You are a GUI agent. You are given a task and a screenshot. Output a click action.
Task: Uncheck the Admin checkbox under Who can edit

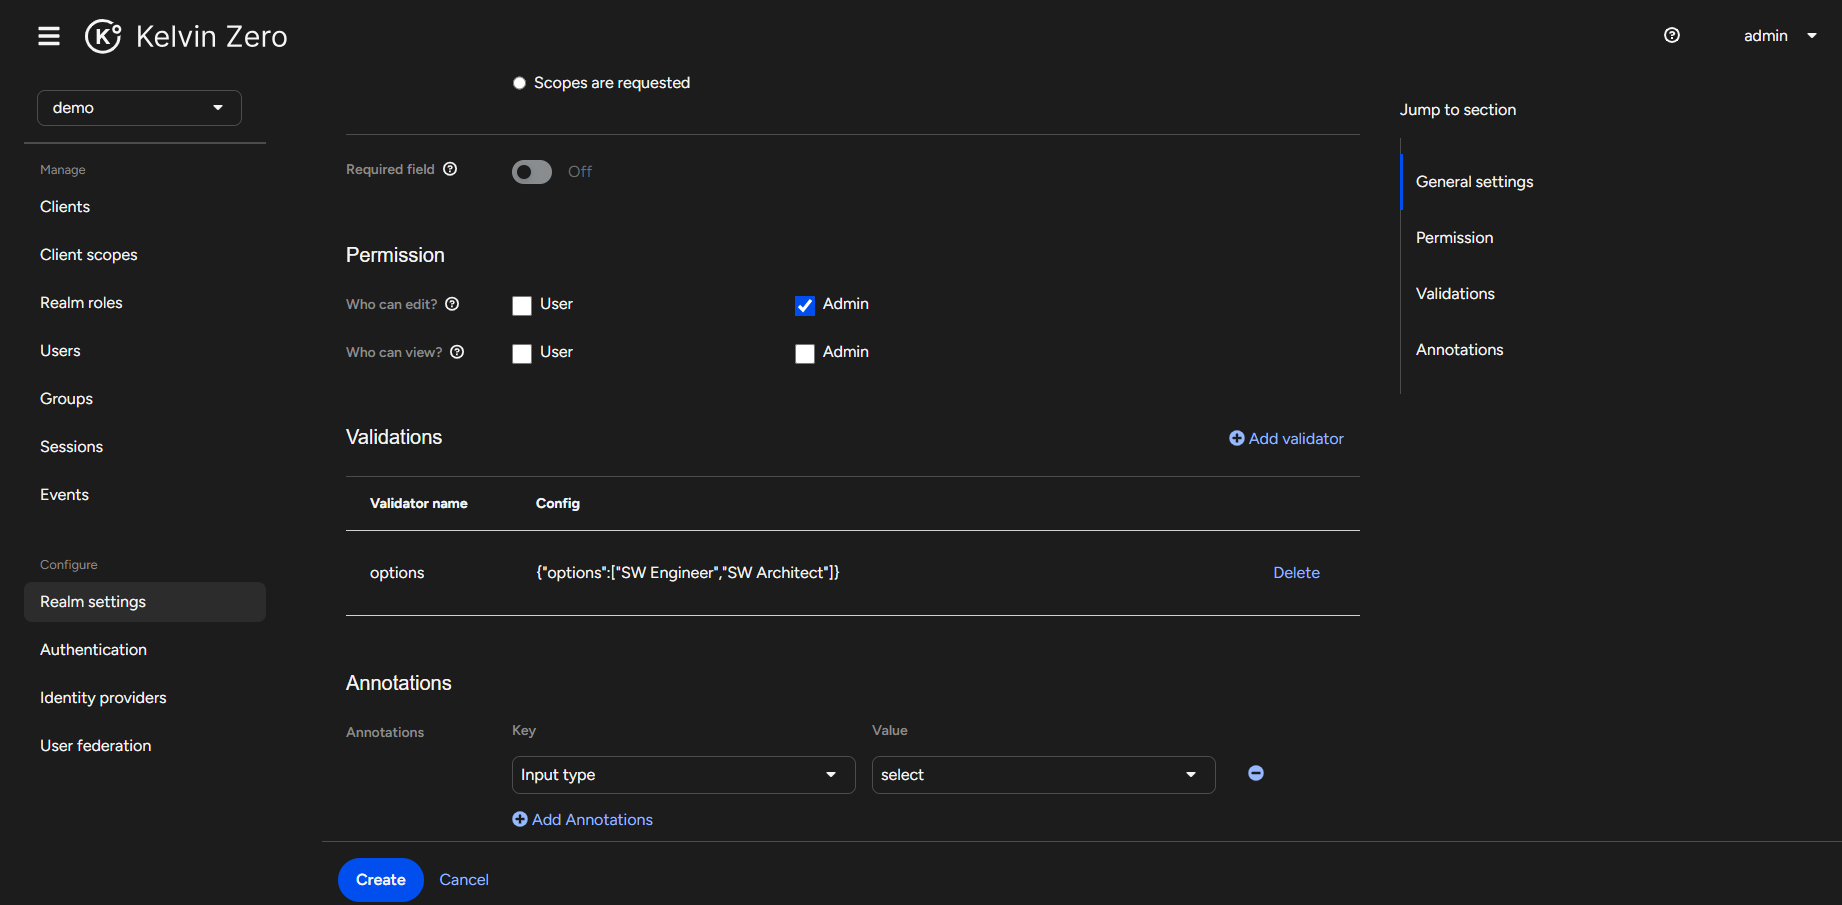pyautogui.click(x=805, y=305)
